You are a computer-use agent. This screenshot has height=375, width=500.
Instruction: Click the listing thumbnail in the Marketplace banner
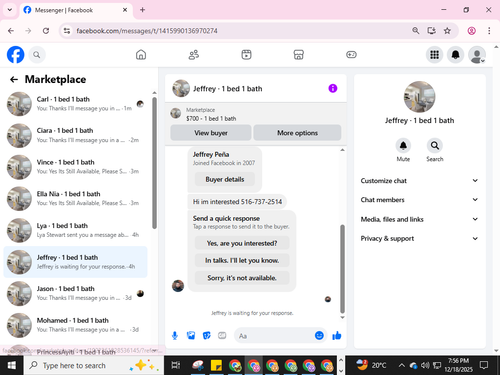point(176,113)
